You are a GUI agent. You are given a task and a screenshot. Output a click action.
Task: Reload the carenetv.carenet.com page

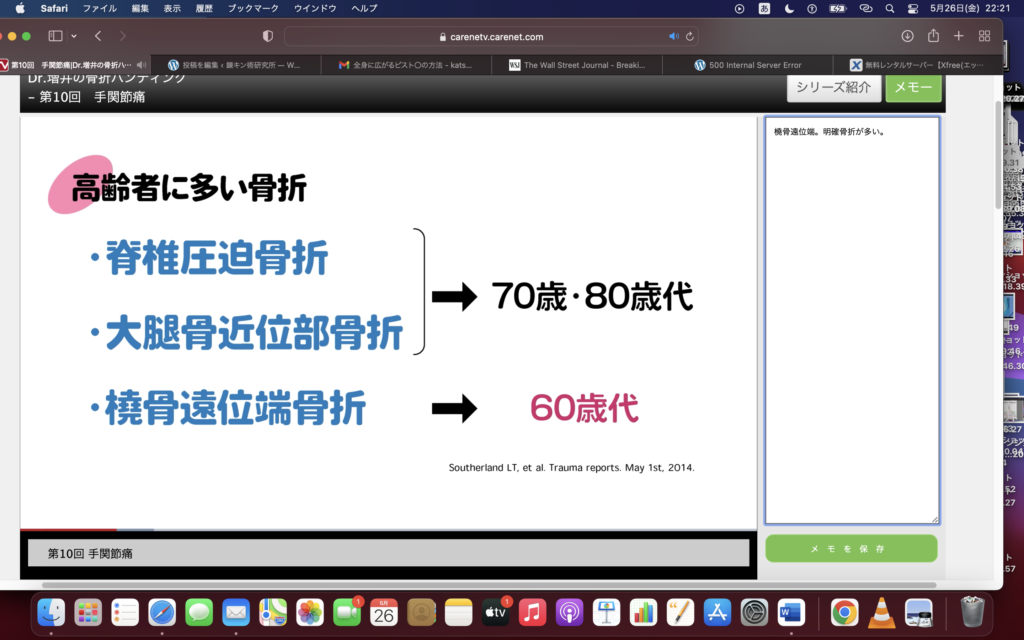tap(689, 35)
